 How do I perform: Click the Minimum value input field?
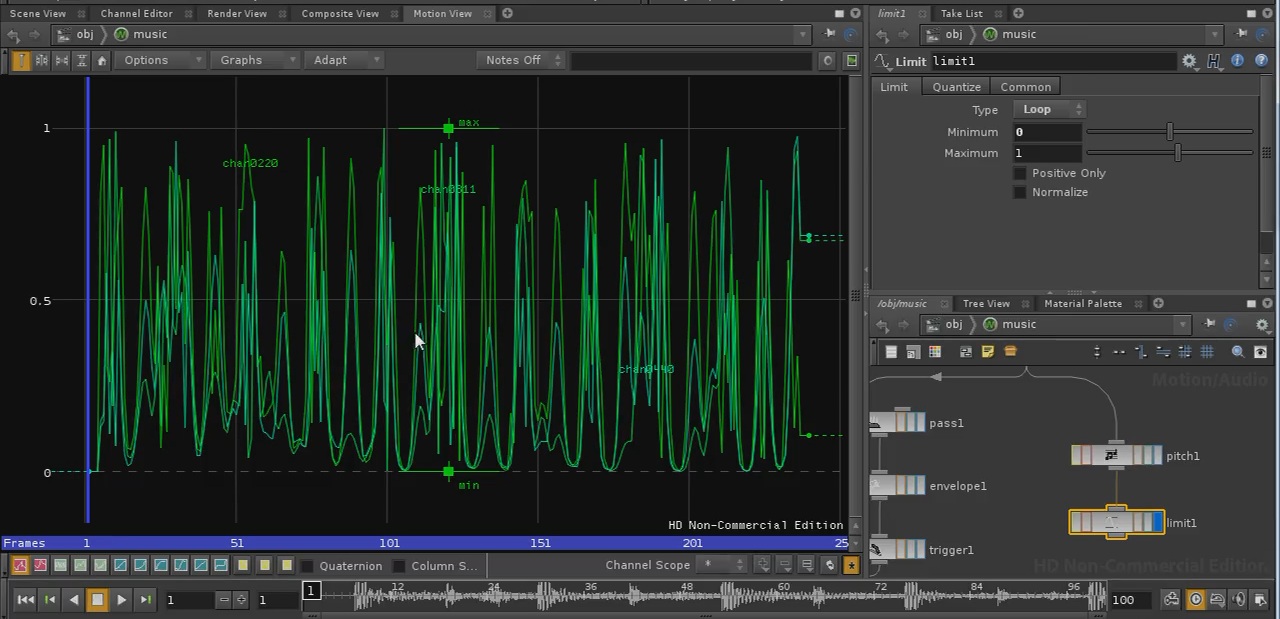point(1047,132)
